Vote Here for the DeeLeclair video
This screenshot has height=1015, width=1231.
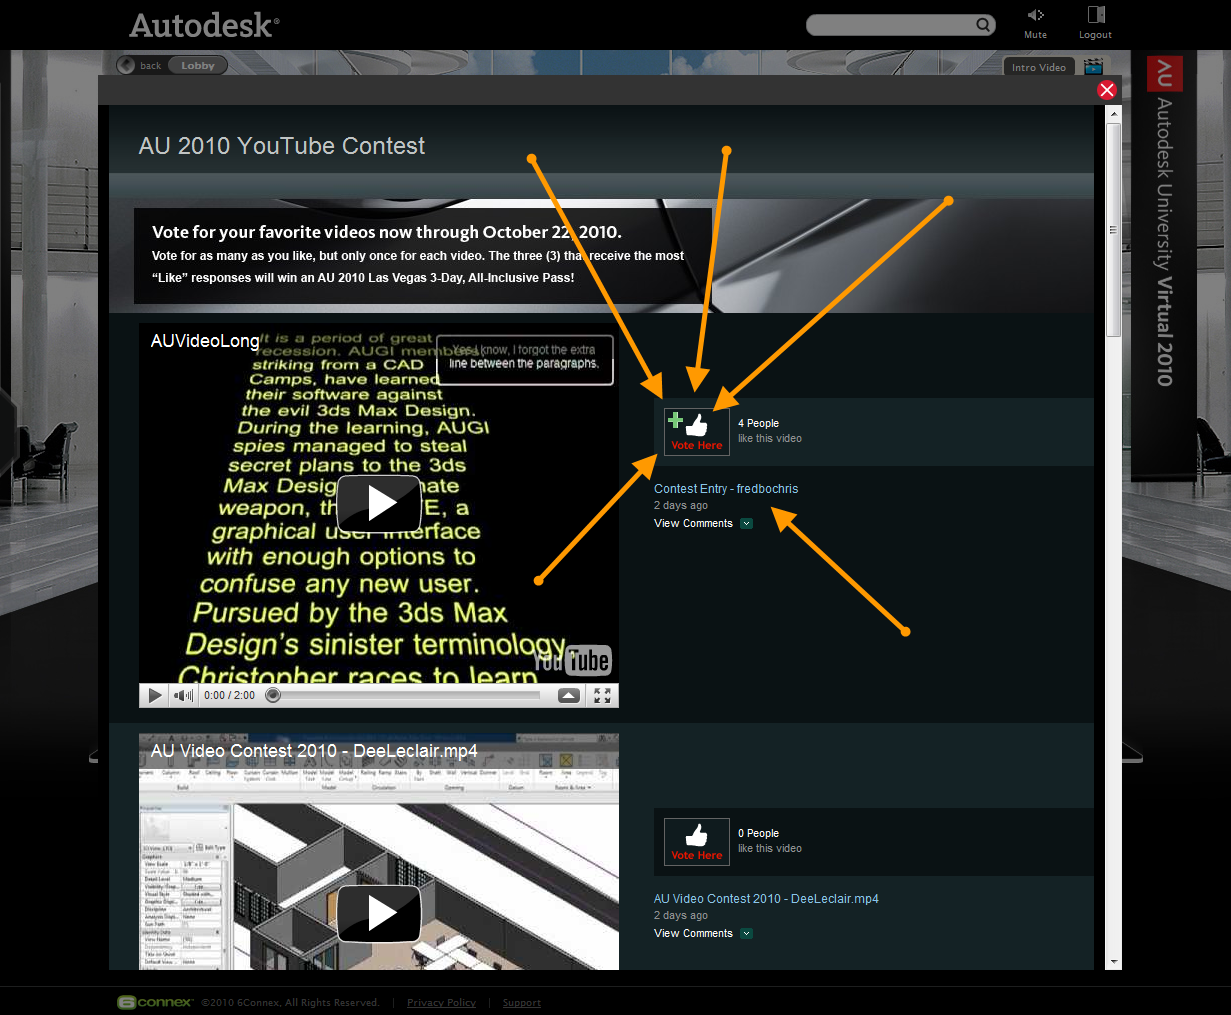697,842
